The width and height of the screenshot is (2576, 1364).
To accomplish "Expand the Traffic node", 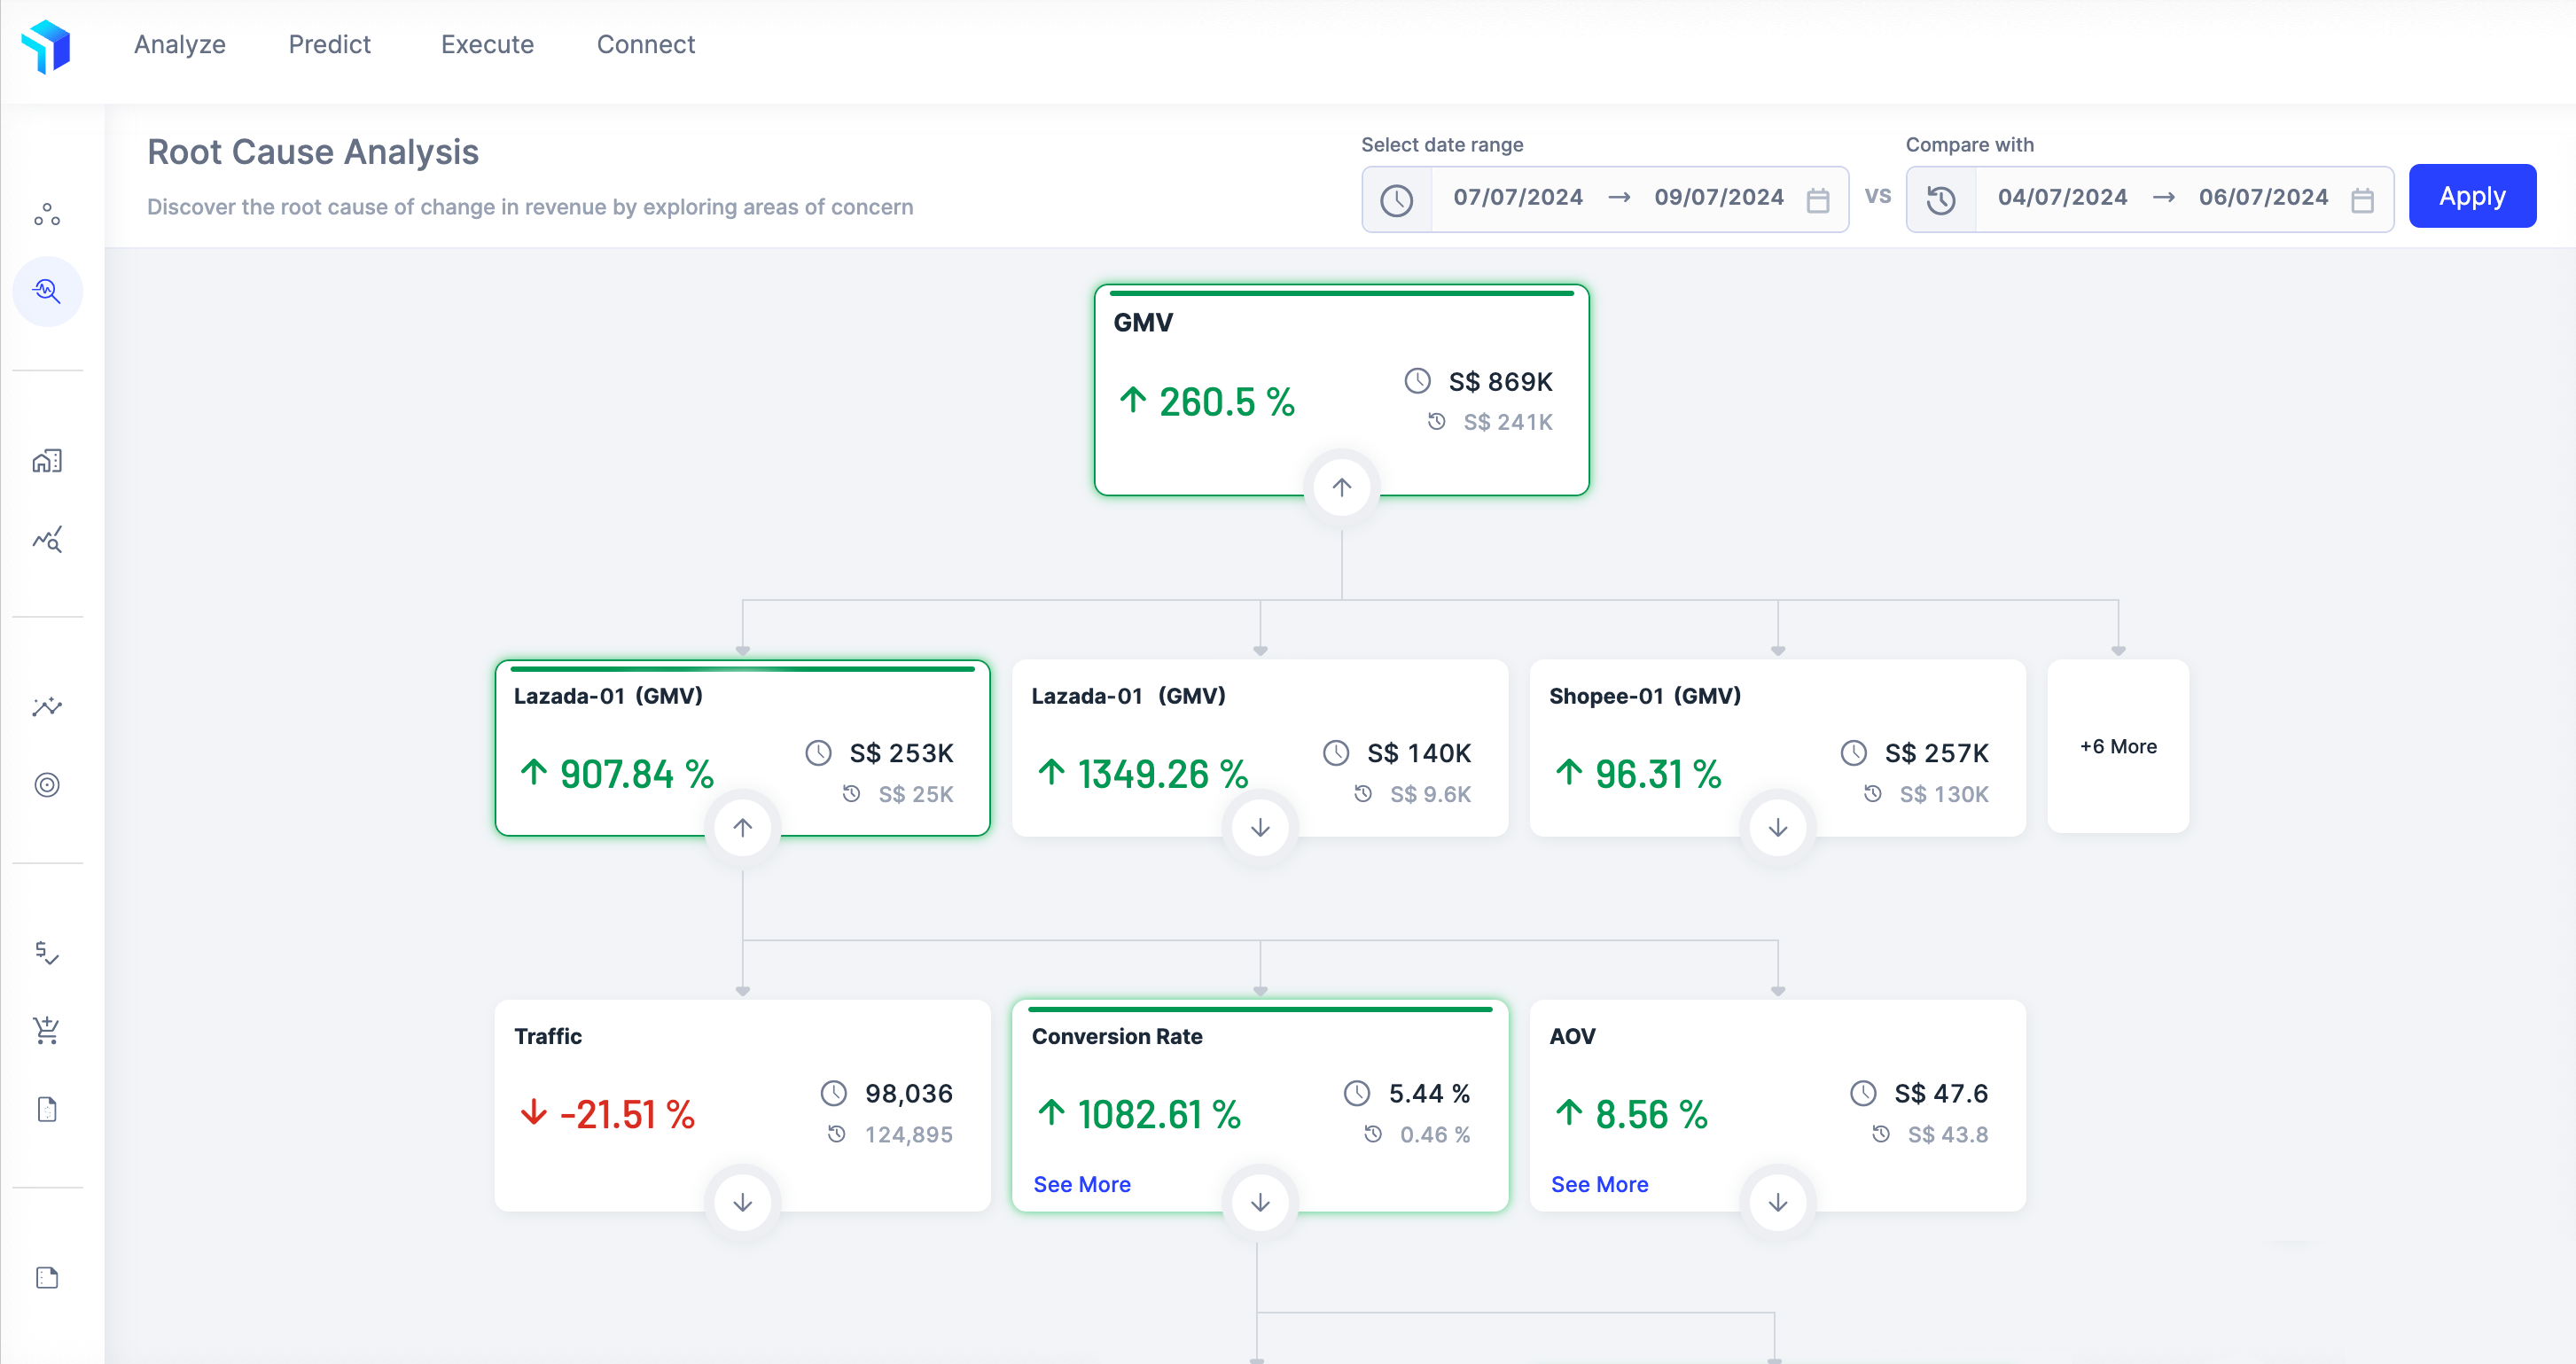I will coord(742,1202).
